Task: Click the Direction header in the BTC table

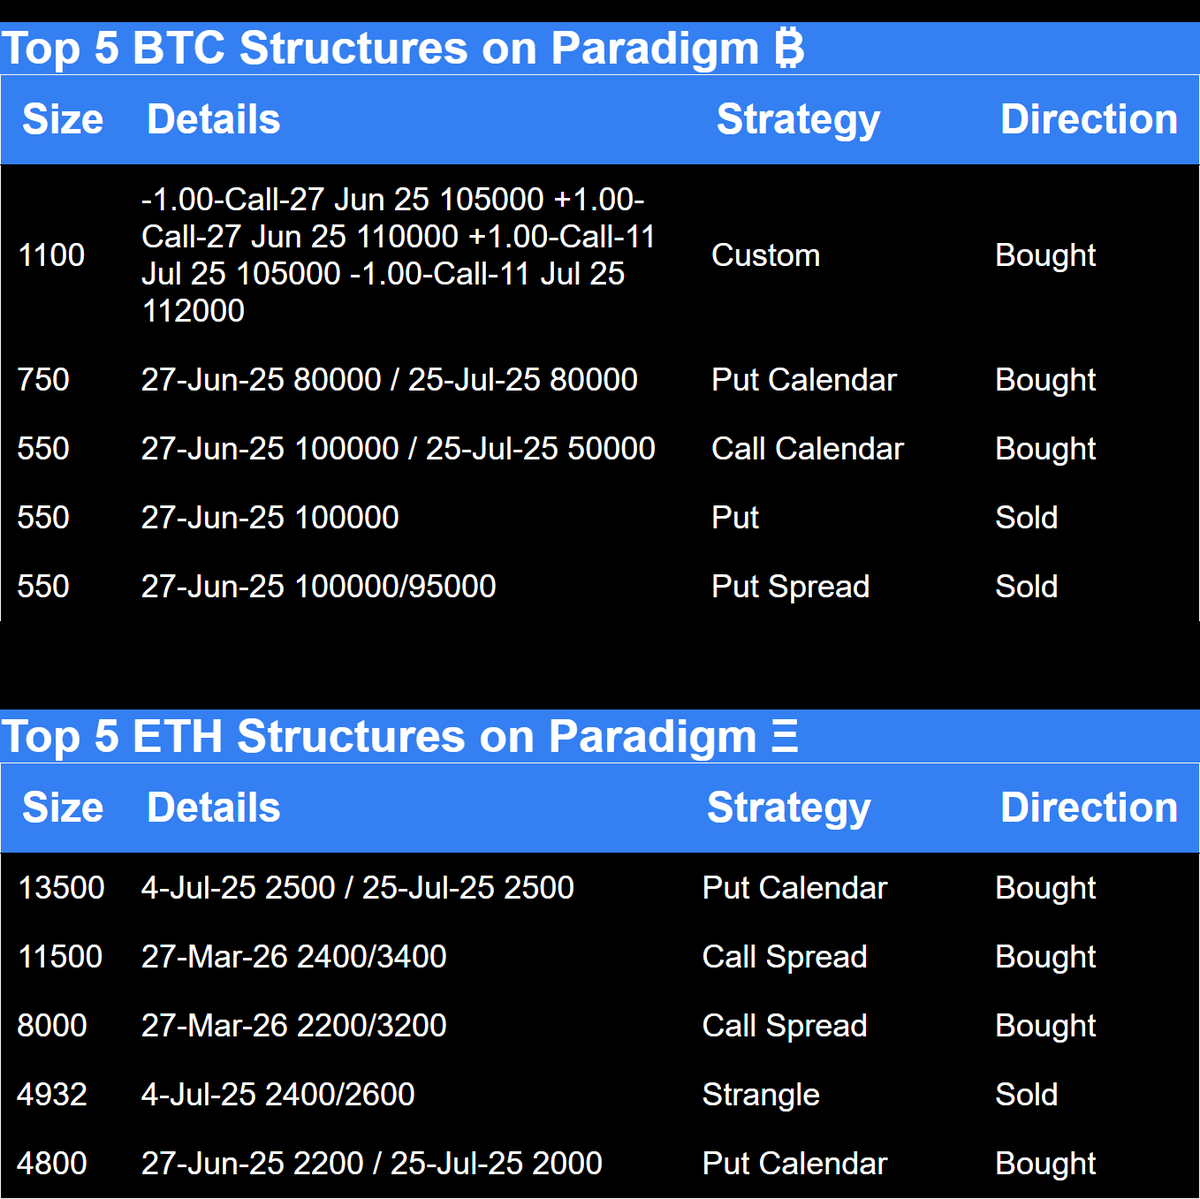Action: tap(1089, 119)
